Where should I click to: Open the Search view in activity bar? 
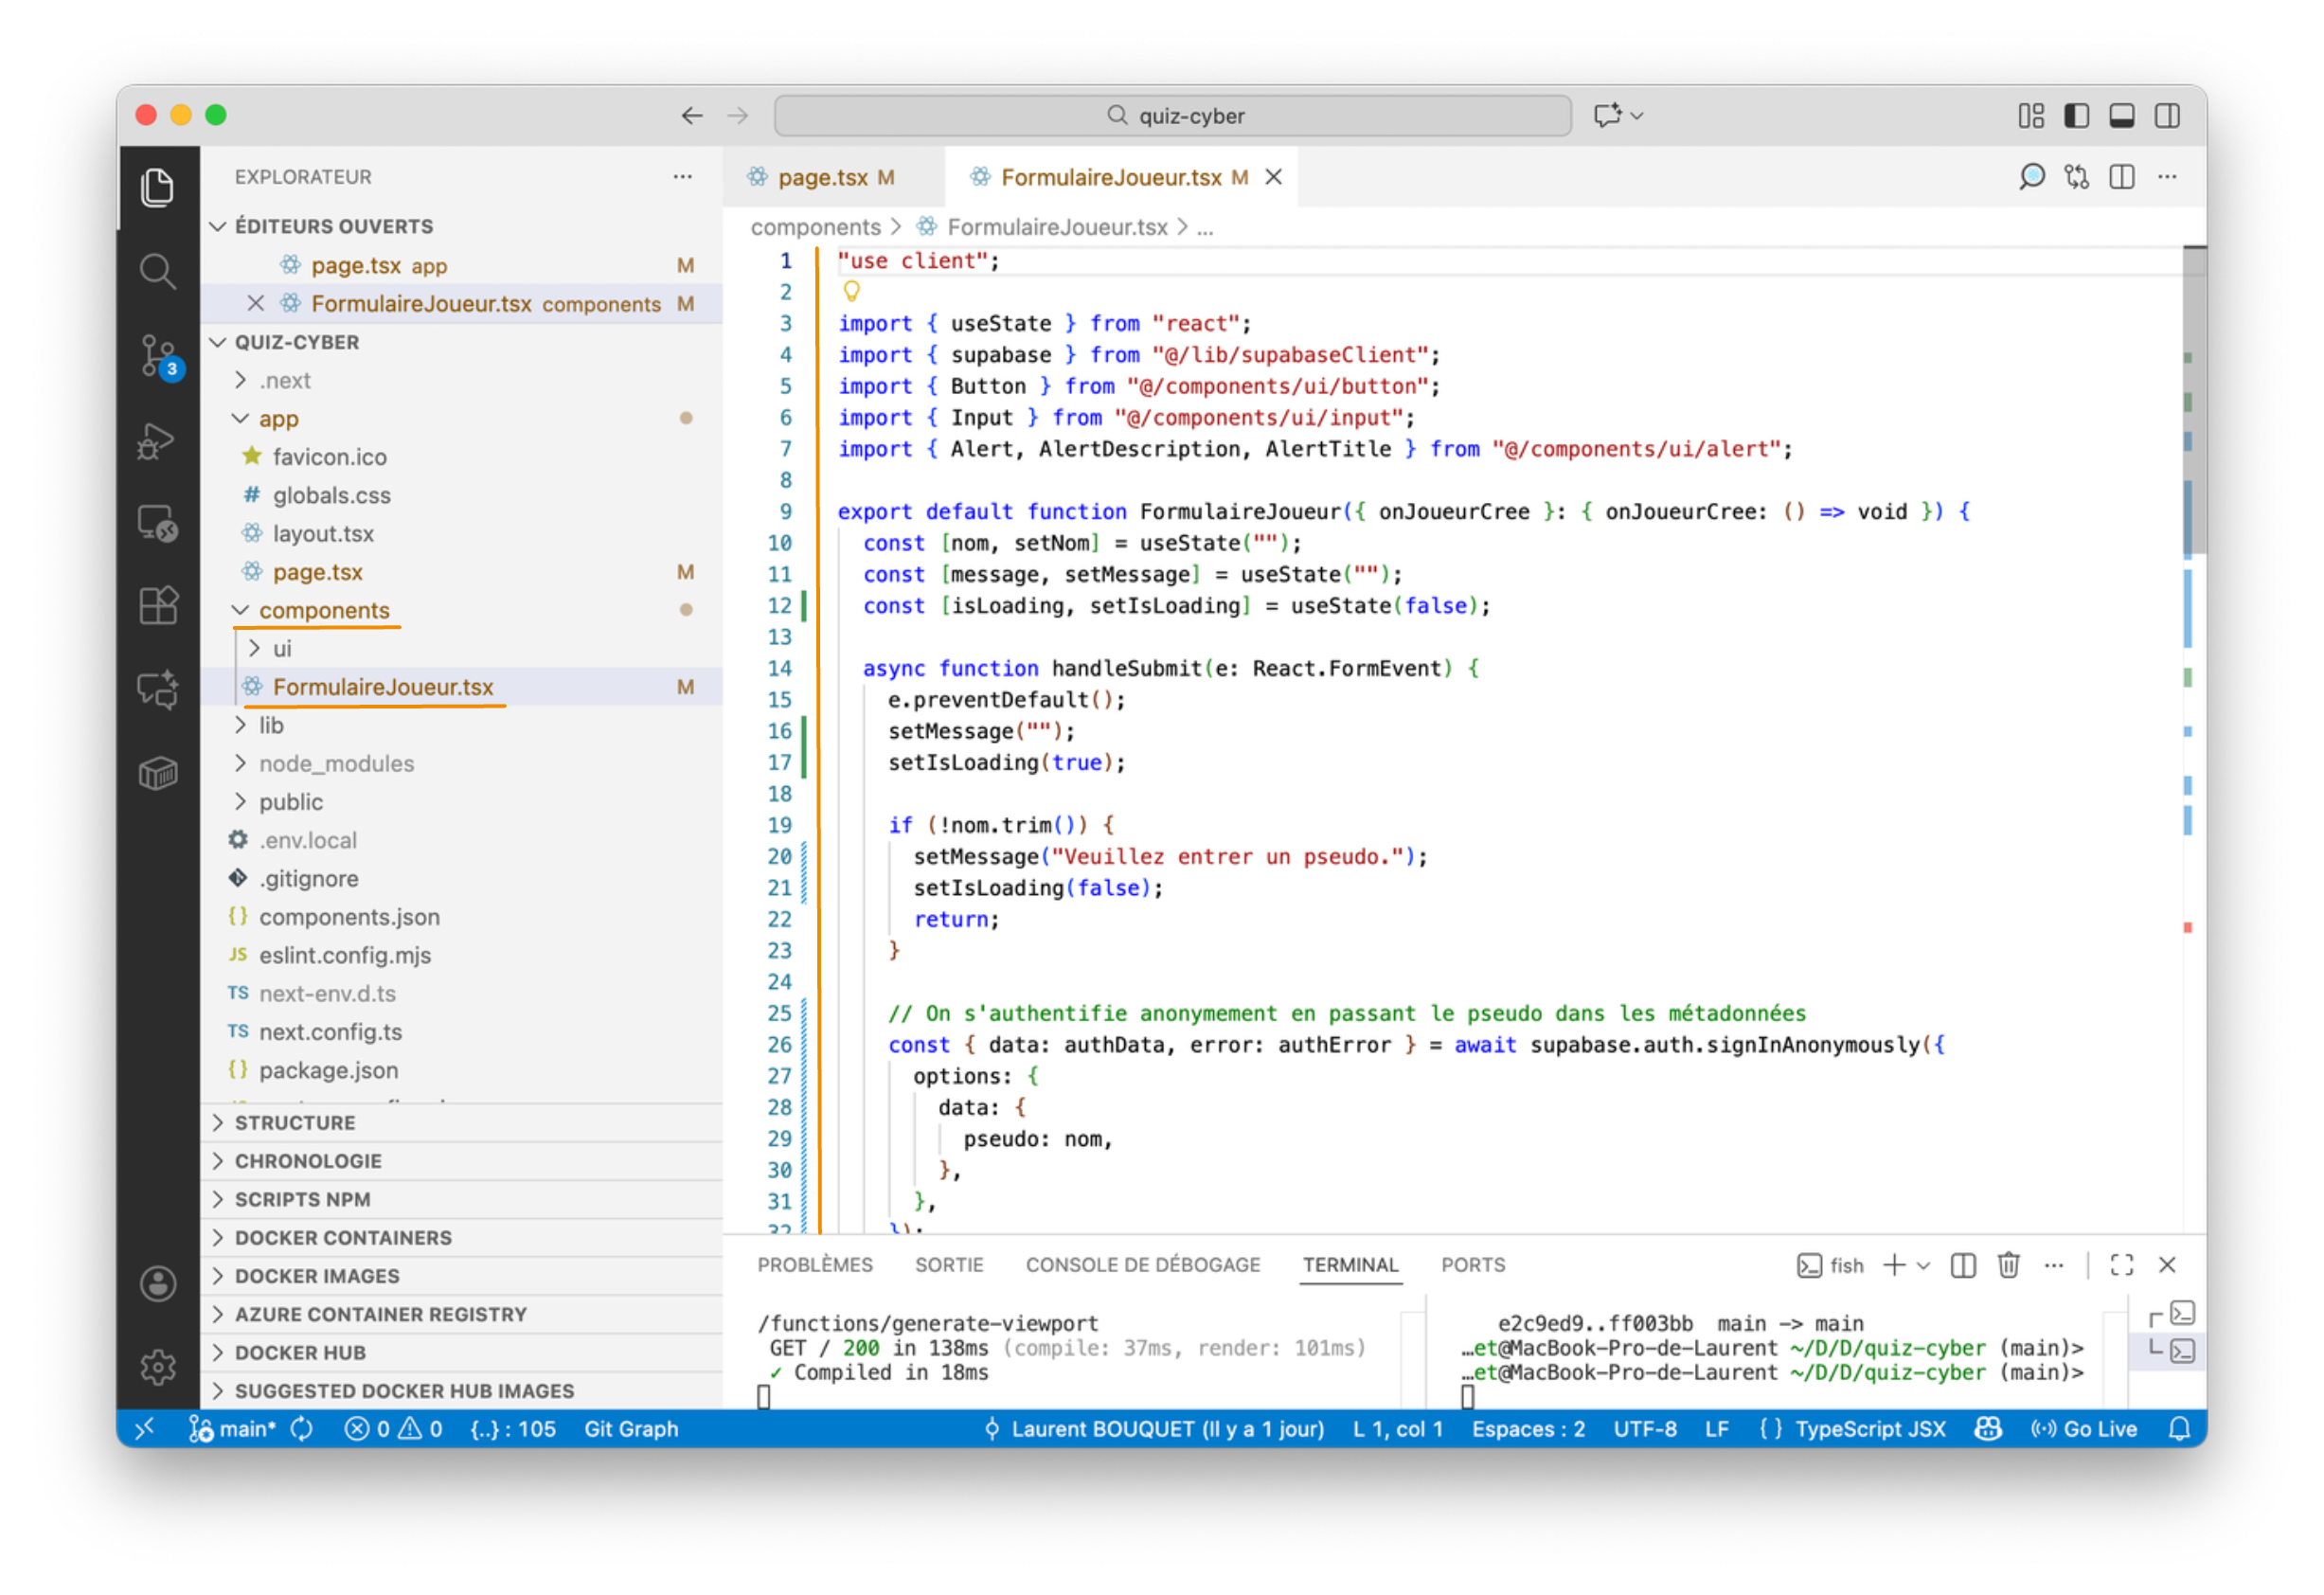click(157, 271)
